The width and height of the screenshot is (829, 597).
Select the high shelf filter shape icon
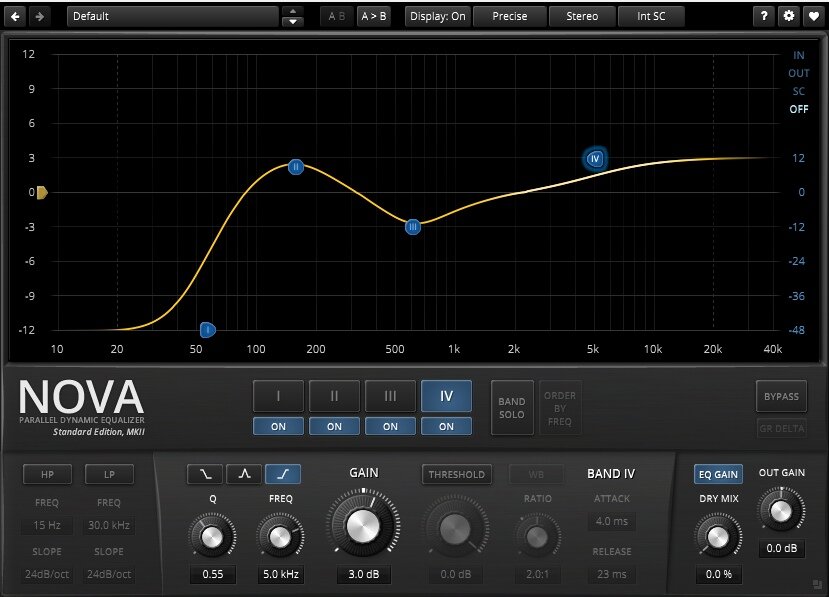[x=283, y=474]
